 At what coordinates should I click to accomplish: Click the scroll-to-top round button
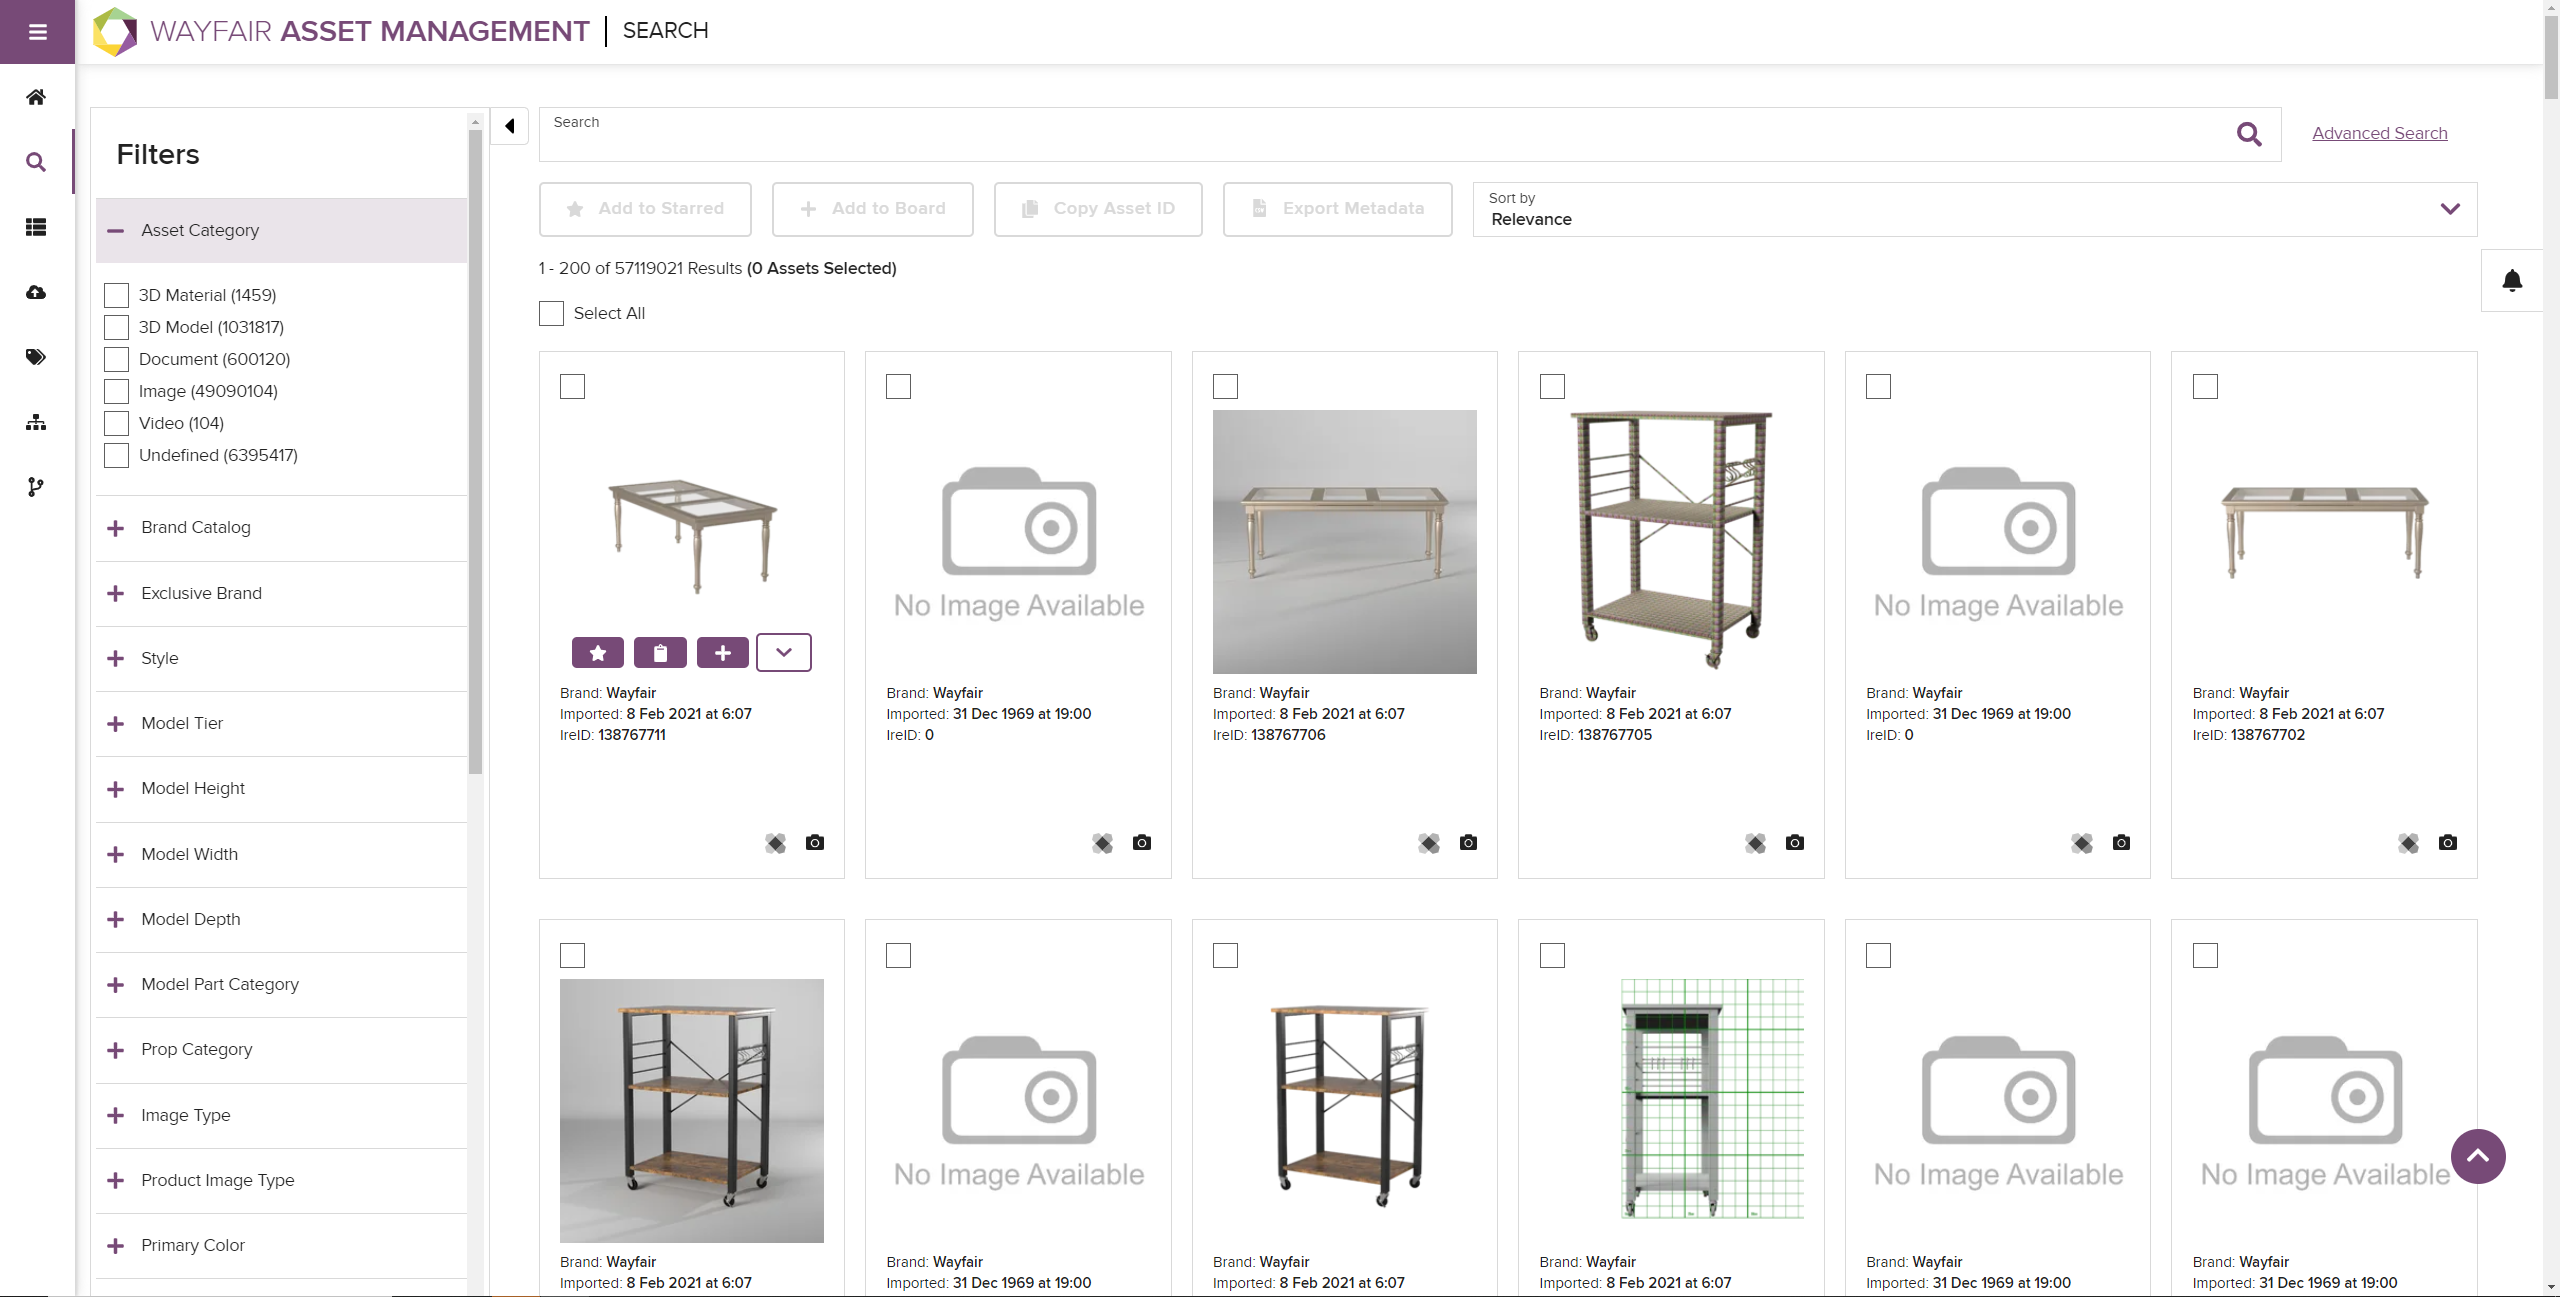(2478, 1156)
